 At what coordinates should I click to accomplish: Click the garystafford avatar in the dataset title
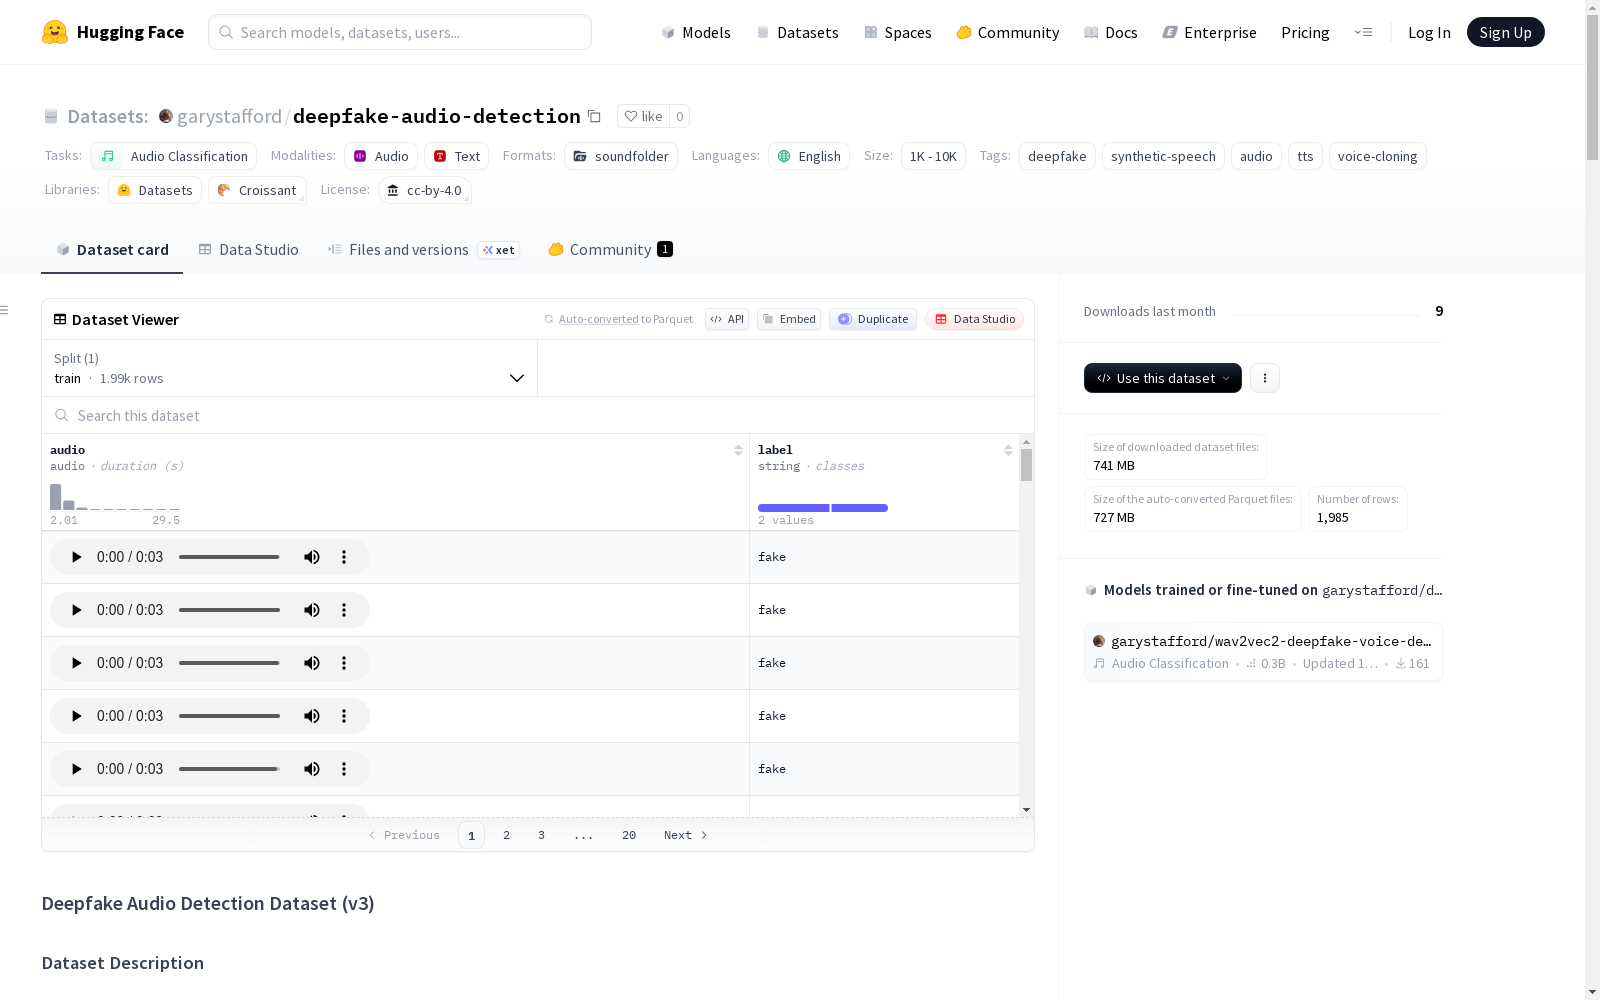point(166,116)
